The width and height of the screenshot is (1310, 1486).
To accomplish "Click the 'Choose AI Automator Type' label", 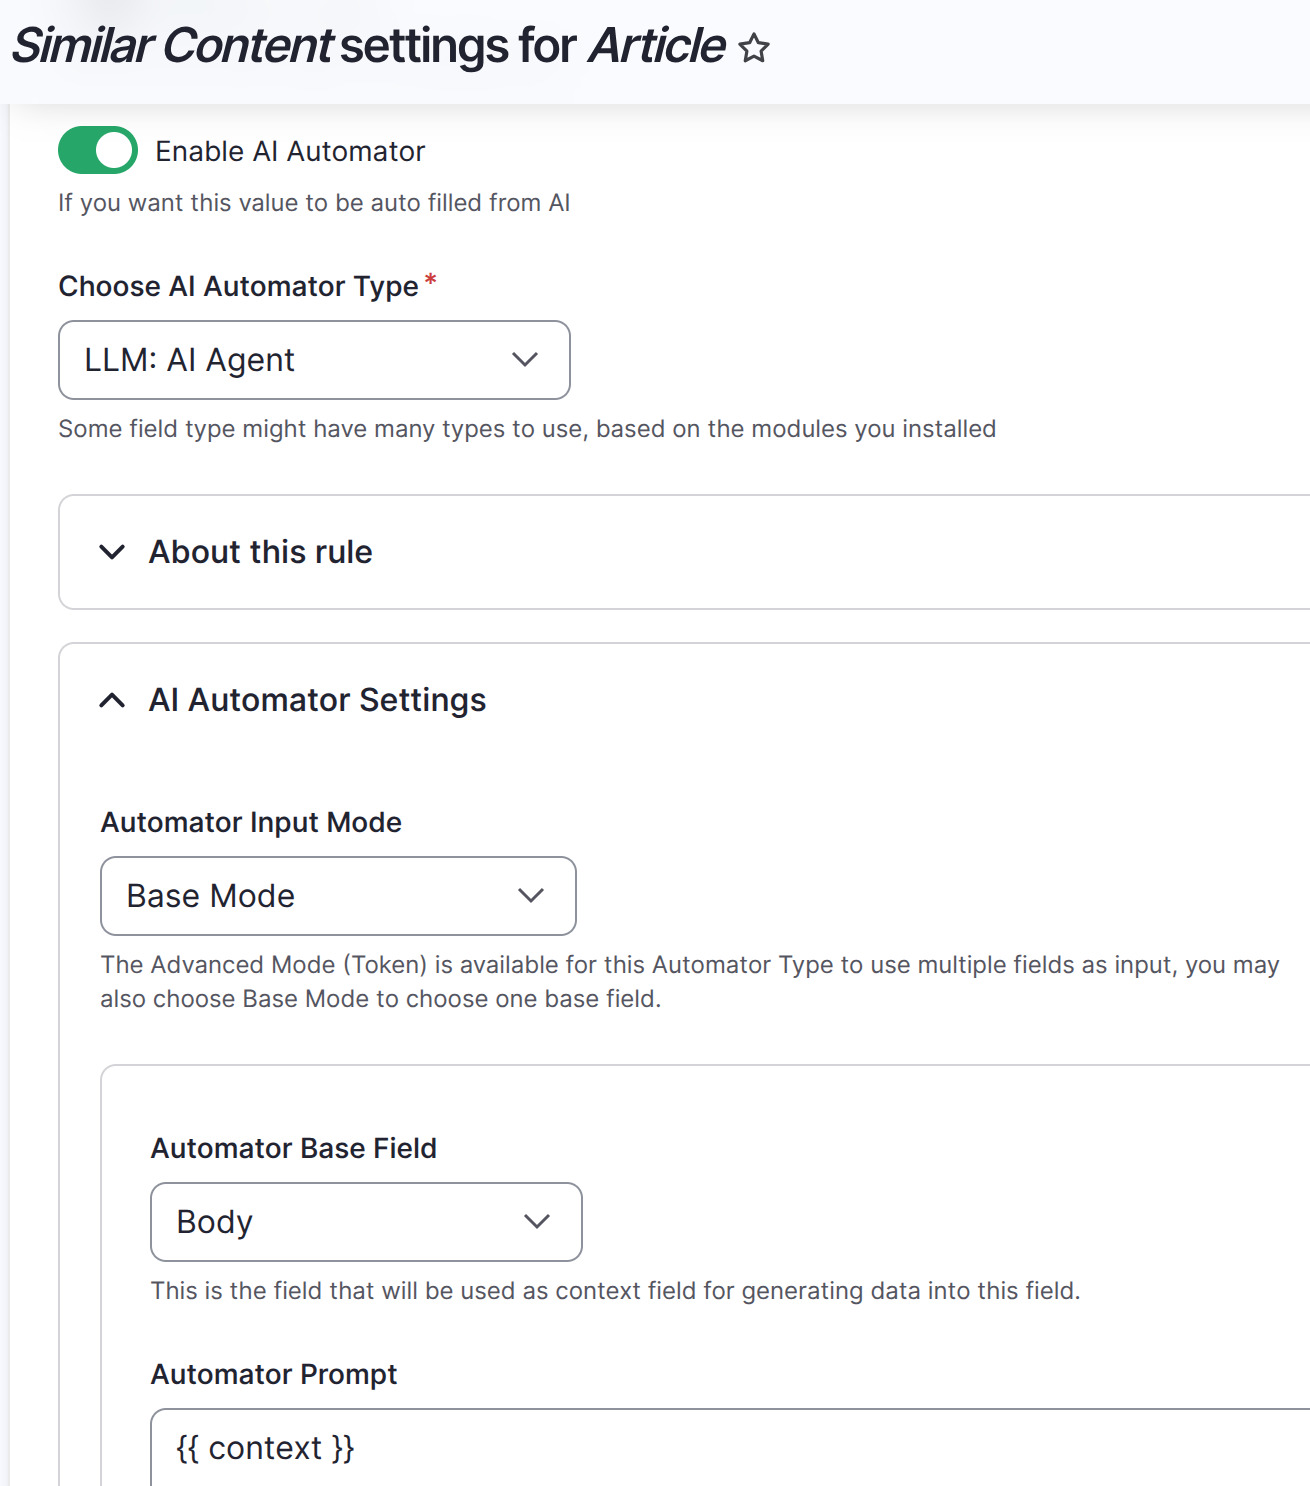I will [x=238, y=286].
